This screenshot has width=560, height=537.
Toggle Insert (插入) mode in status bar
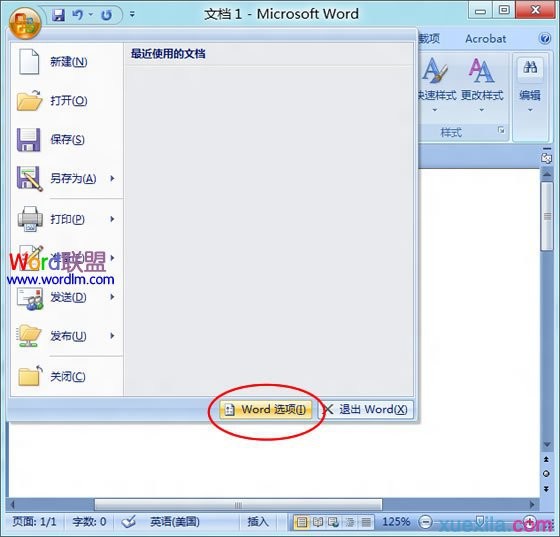click(x=258, y=522)
